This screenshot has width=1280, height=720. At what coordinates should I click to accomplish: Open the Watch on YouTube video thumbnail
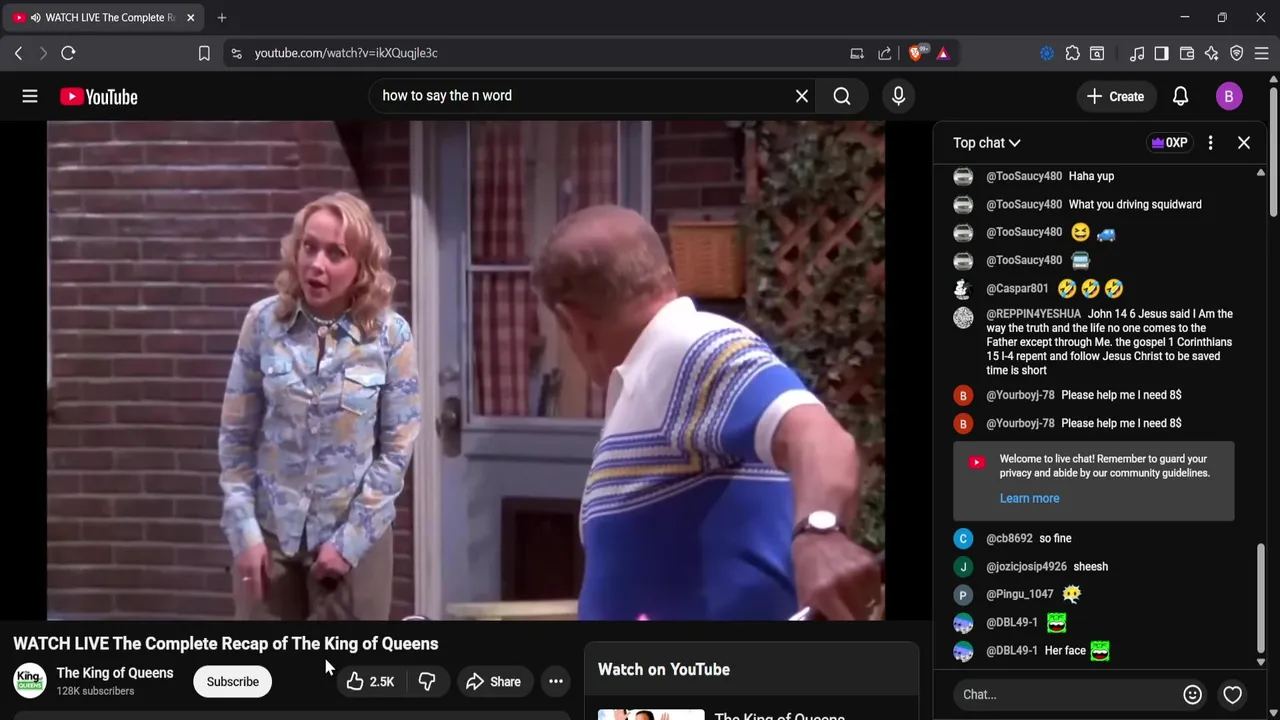pos(651,714)
